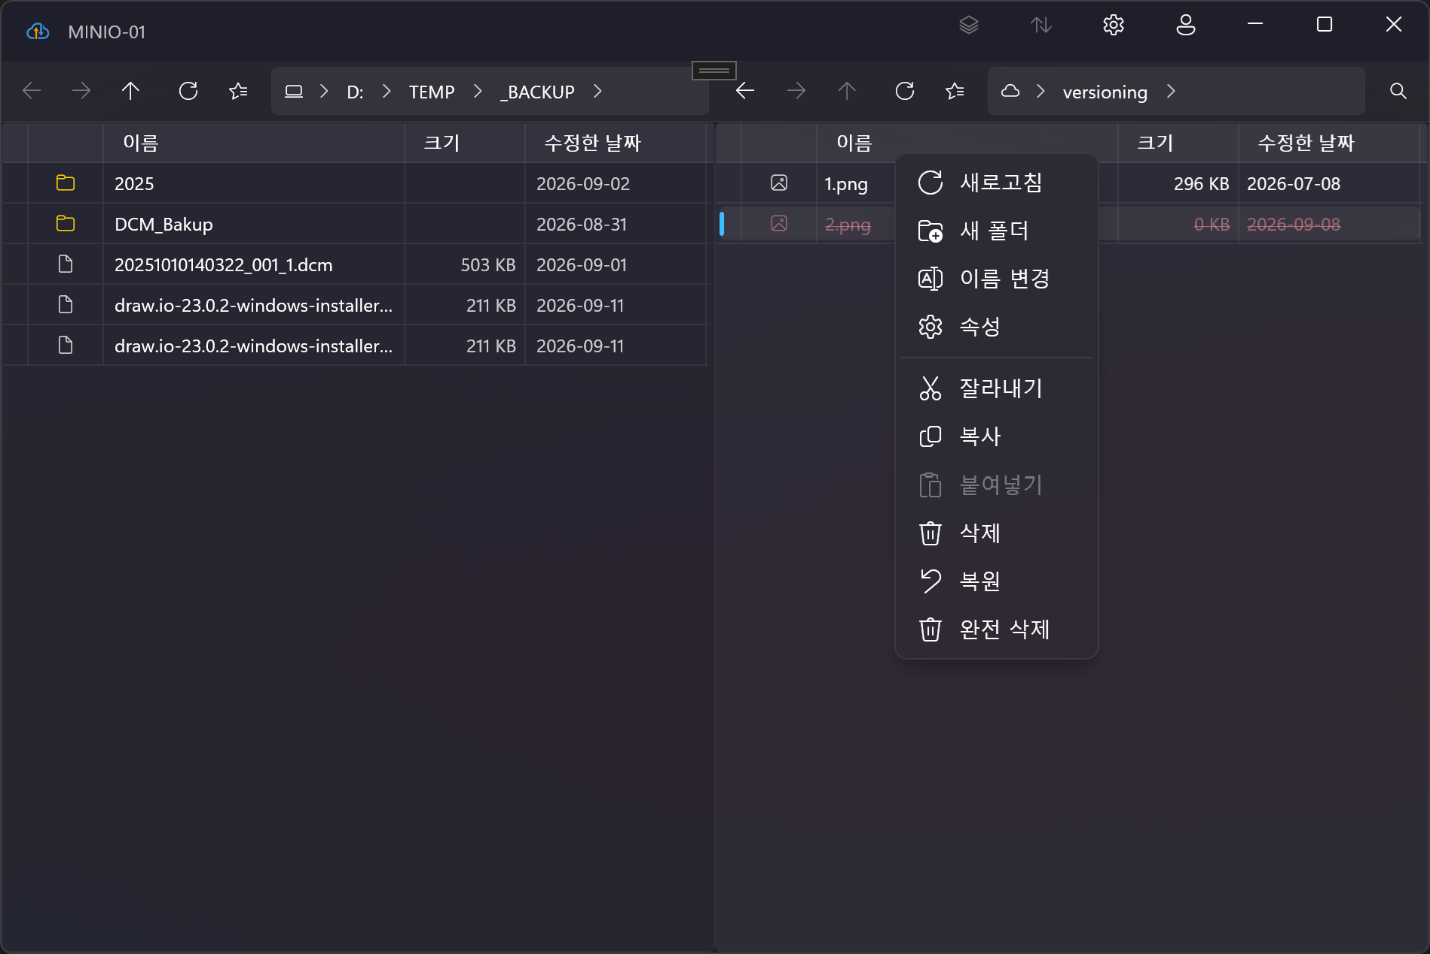This screenshot has height=954, width=1430.
Task: Choose 복사 from context menu
Action: 997,436
